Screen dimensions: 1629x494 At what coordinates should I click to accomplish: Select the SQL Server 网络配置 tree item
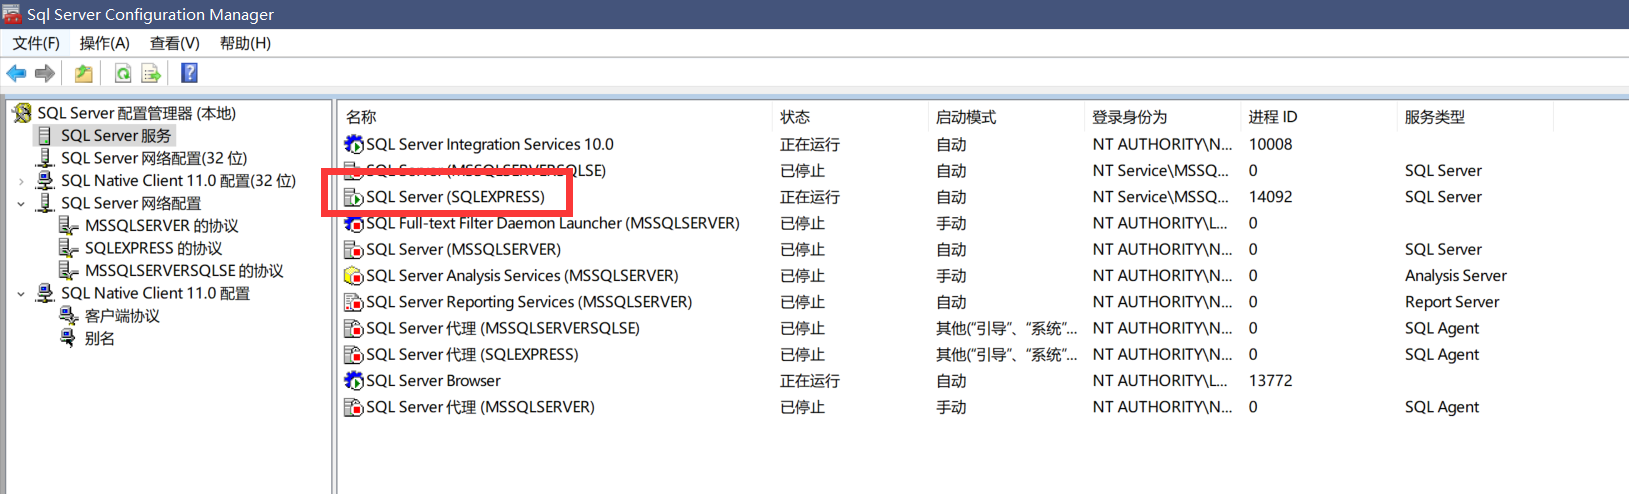(131, 203)
